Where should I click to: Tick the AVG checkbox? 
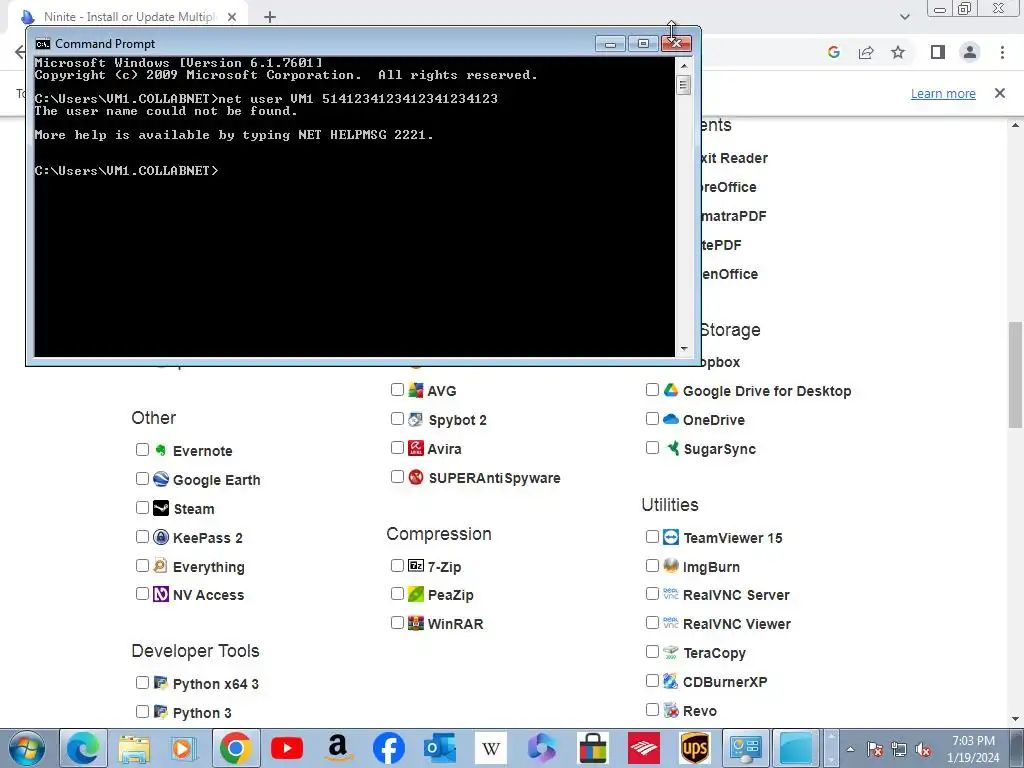pos(397,390)
